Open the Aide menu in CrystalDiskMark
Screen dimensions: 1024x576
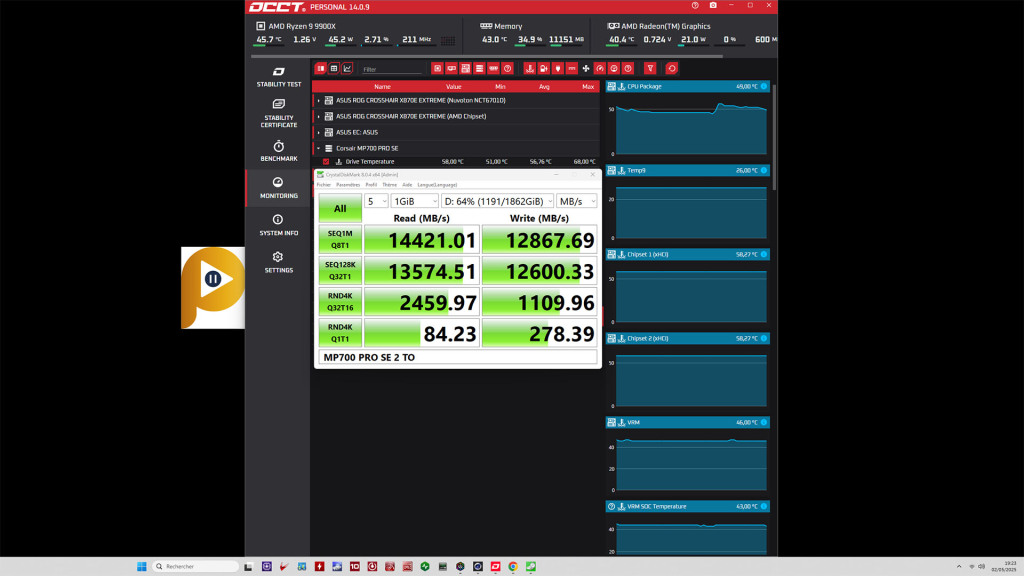tap(407, 185)
